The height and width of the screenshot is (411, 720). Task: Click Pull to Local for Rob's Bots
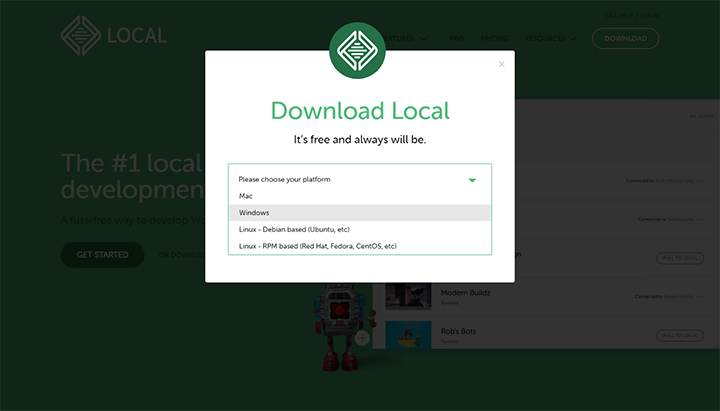(679, 335)
